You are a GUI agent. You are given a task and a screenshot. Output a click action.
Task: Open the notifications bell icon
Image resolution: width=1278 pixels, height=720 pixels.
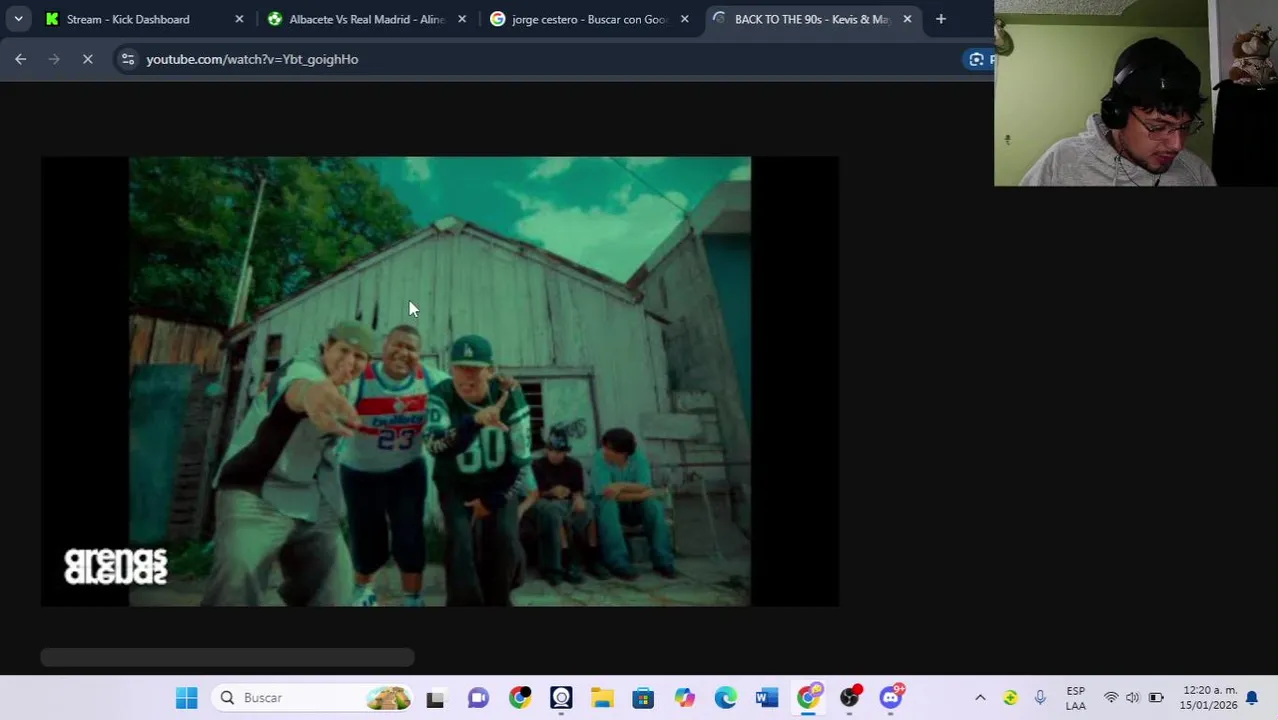(x=1251, y=698)
